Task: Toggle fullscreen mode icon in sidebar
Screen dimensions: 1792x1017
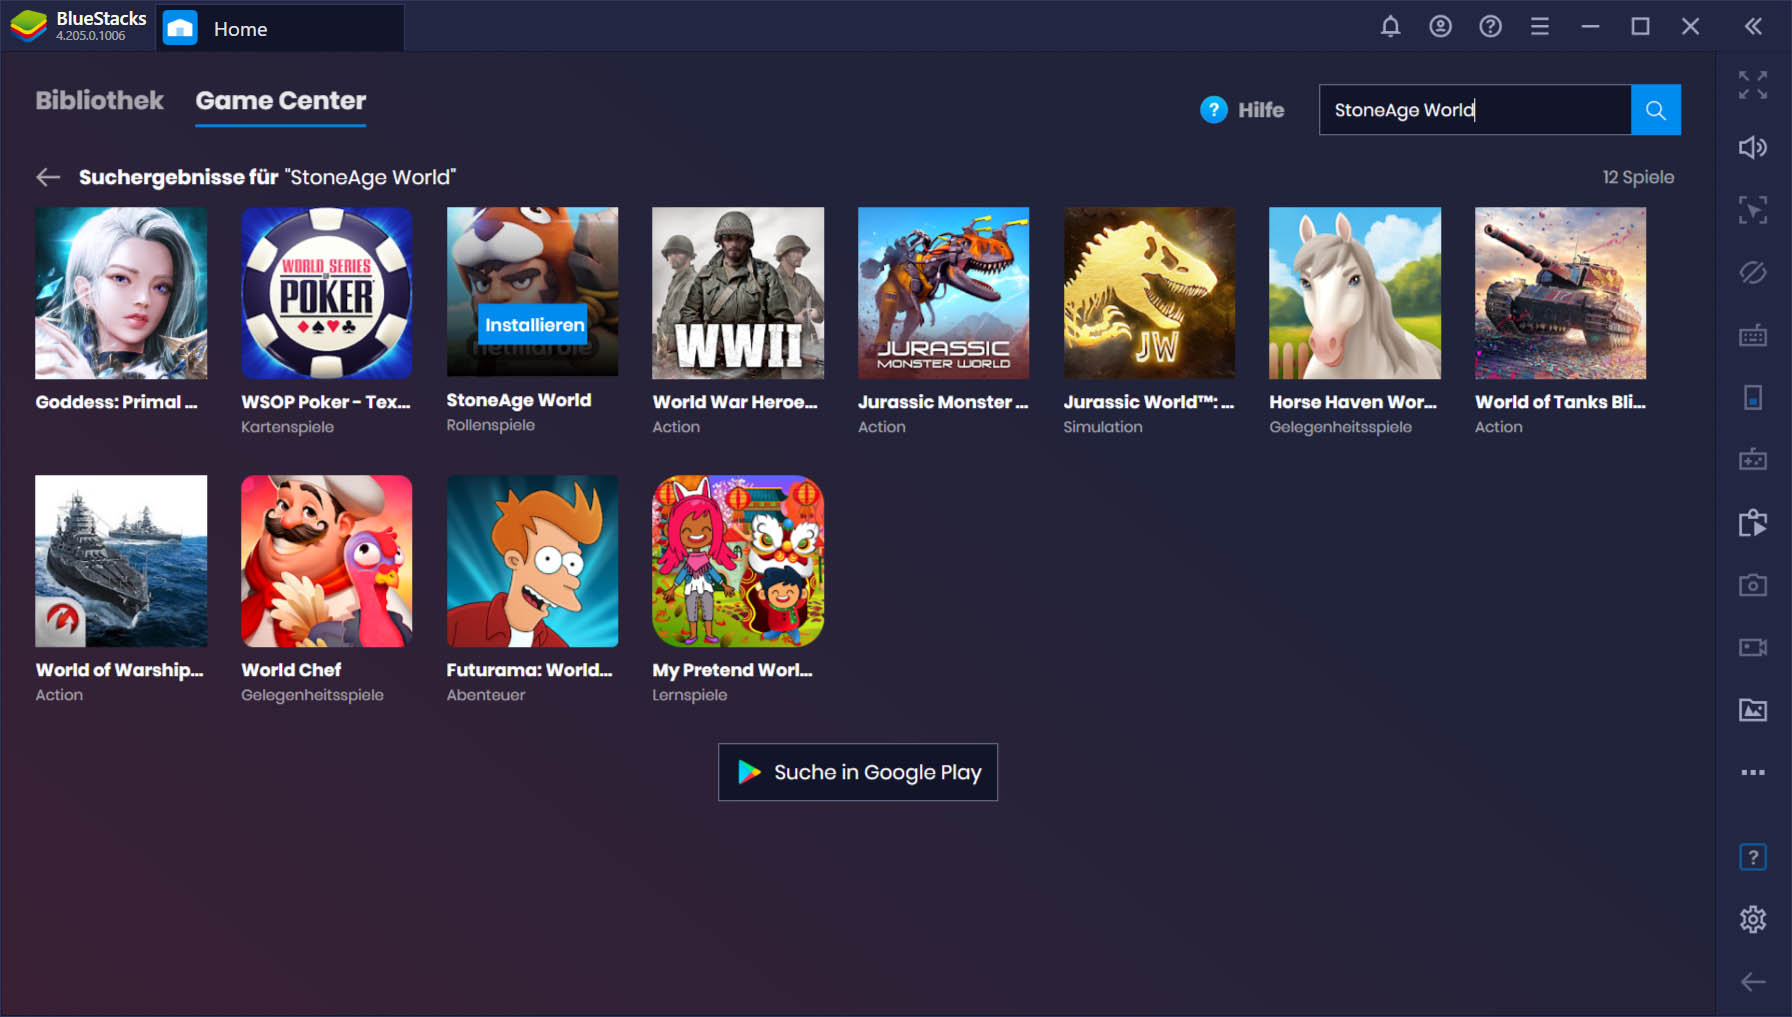Action: [x=1753, y=85]
